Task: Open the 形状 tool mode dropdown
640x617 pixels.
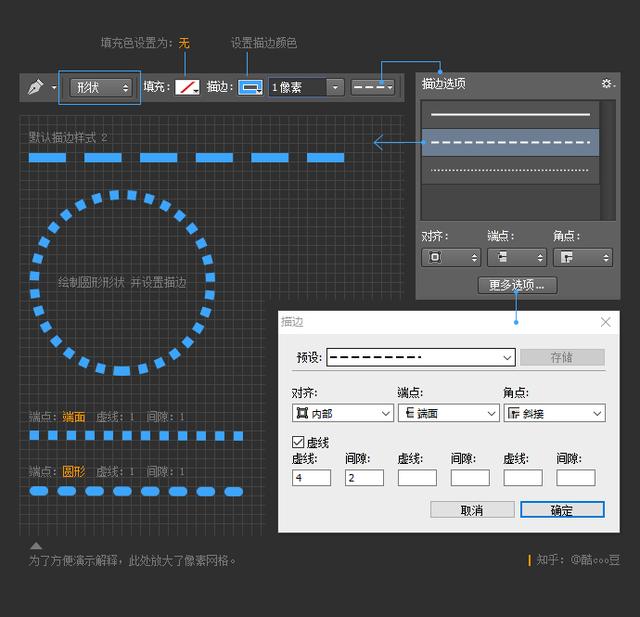Action: click(x=100, y=87)
